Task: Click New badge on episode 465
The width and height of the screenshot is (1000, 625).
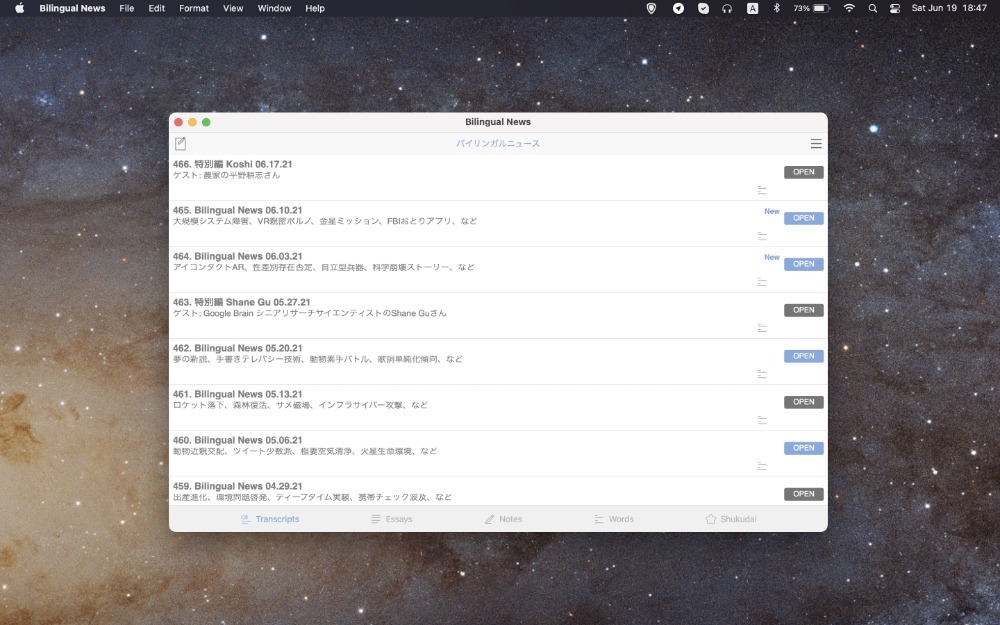Action: point(772,211)
